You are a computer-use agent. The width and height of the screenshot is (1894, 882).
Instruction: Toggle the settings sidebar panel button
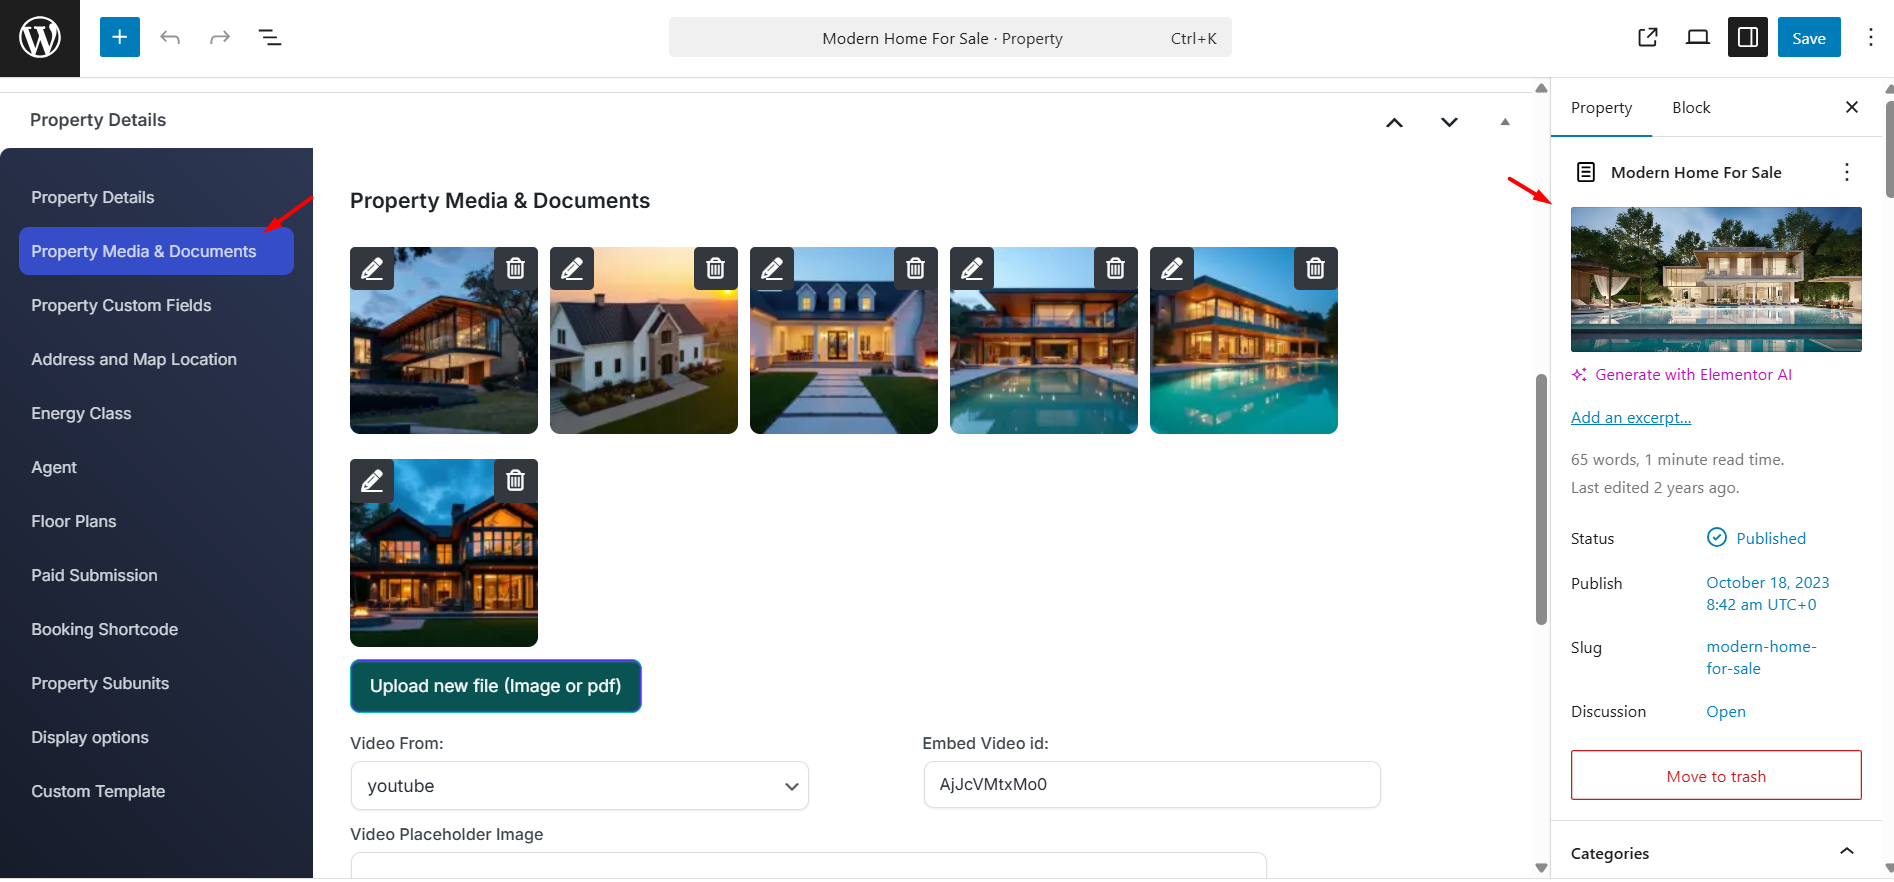click(1748, 37)
